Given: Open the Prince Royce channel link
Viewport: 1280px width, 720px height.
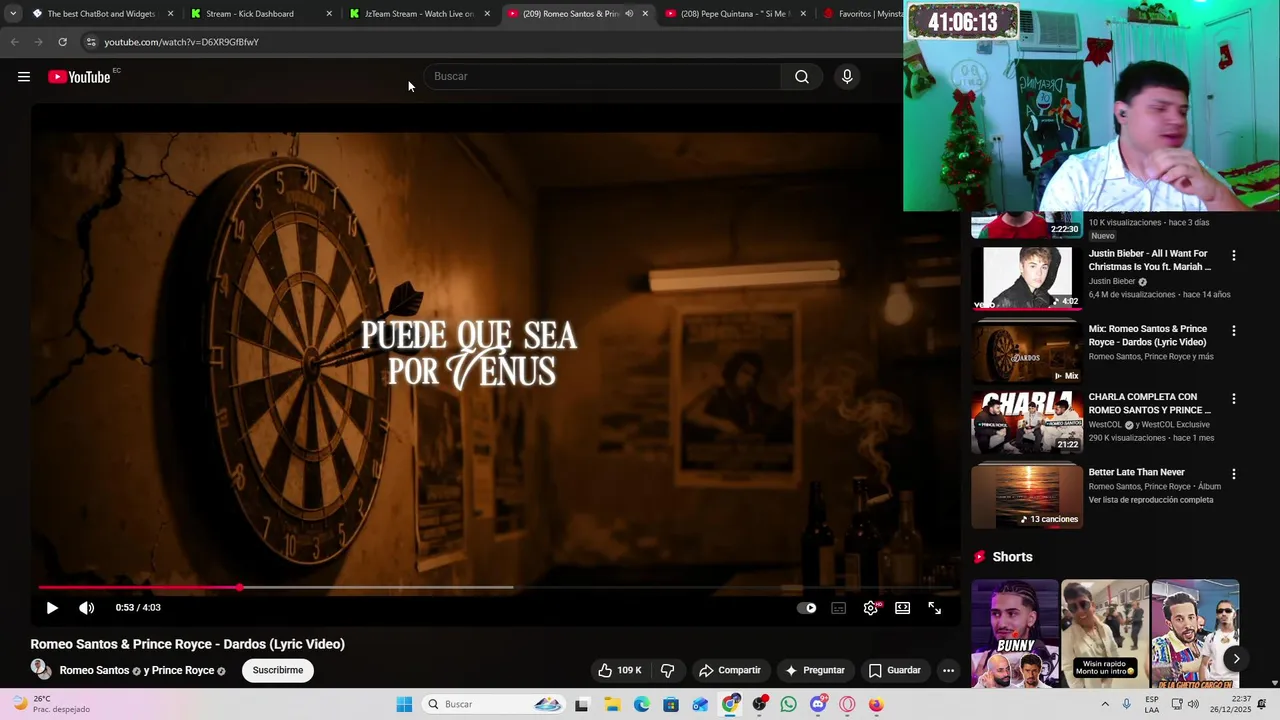Looking at the screenshot, I should (182, 670).
